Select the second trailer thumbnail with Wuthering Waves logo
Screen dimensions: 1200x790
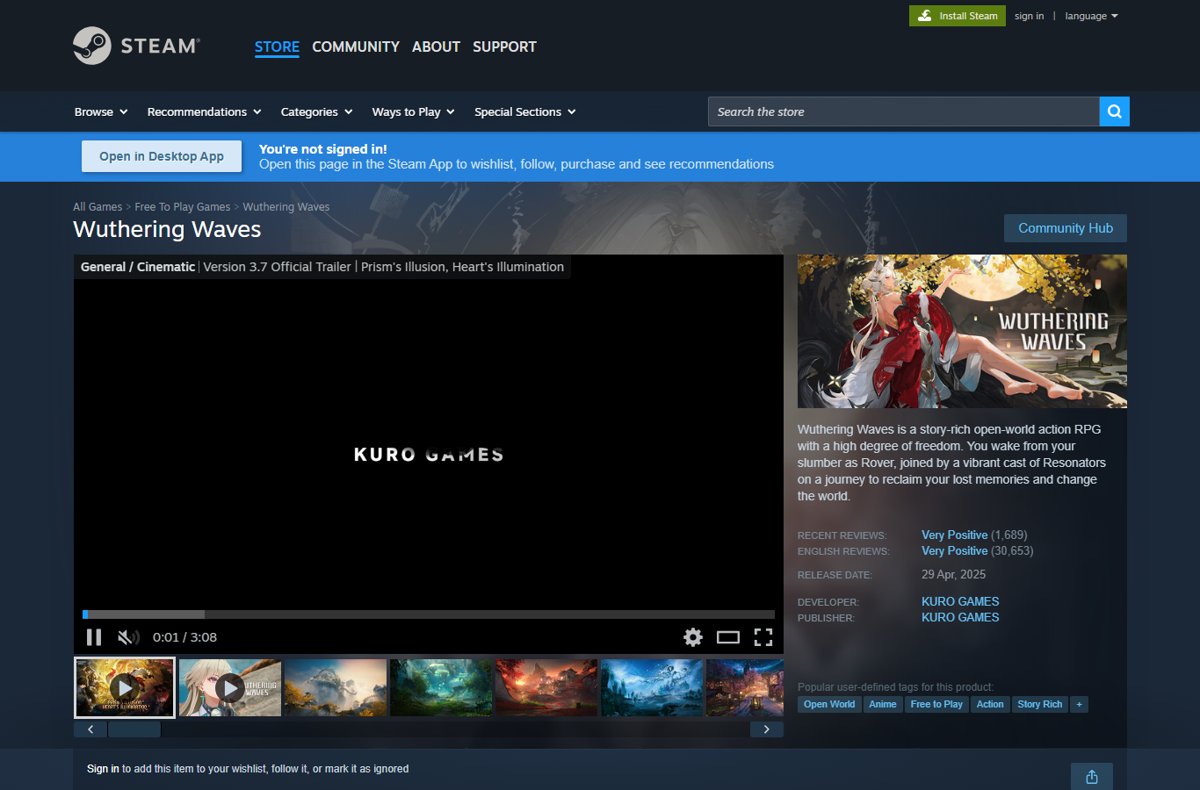[x=230, y=687]
